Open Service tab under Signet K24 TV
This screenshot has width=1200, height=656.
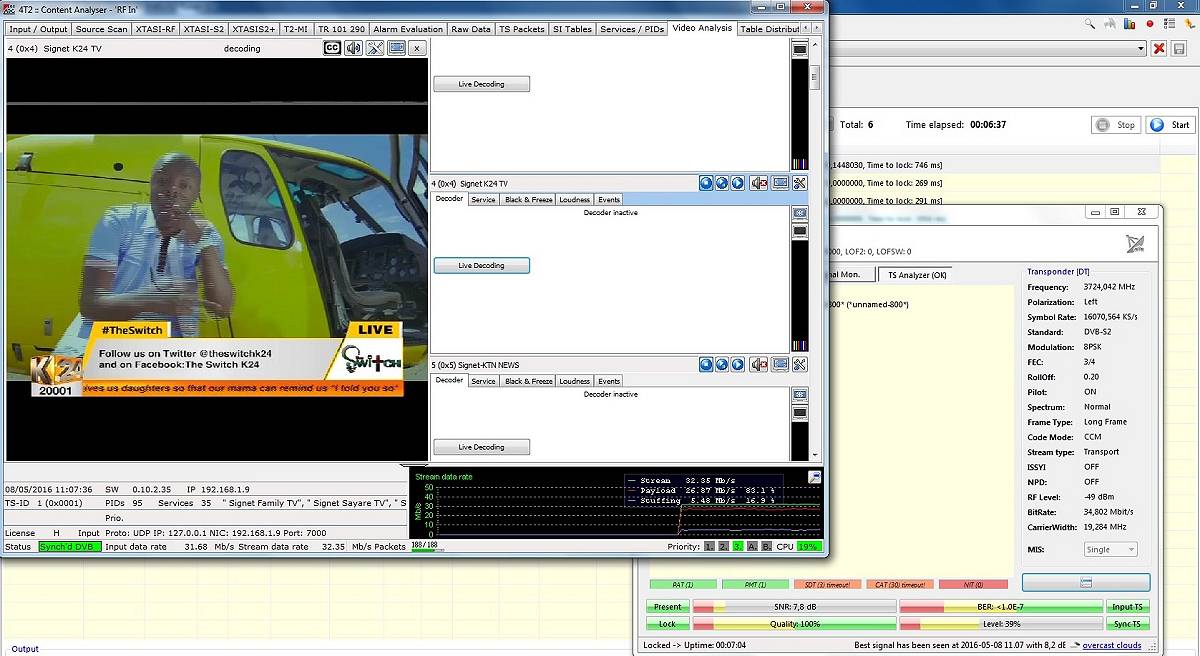(484, 199)
